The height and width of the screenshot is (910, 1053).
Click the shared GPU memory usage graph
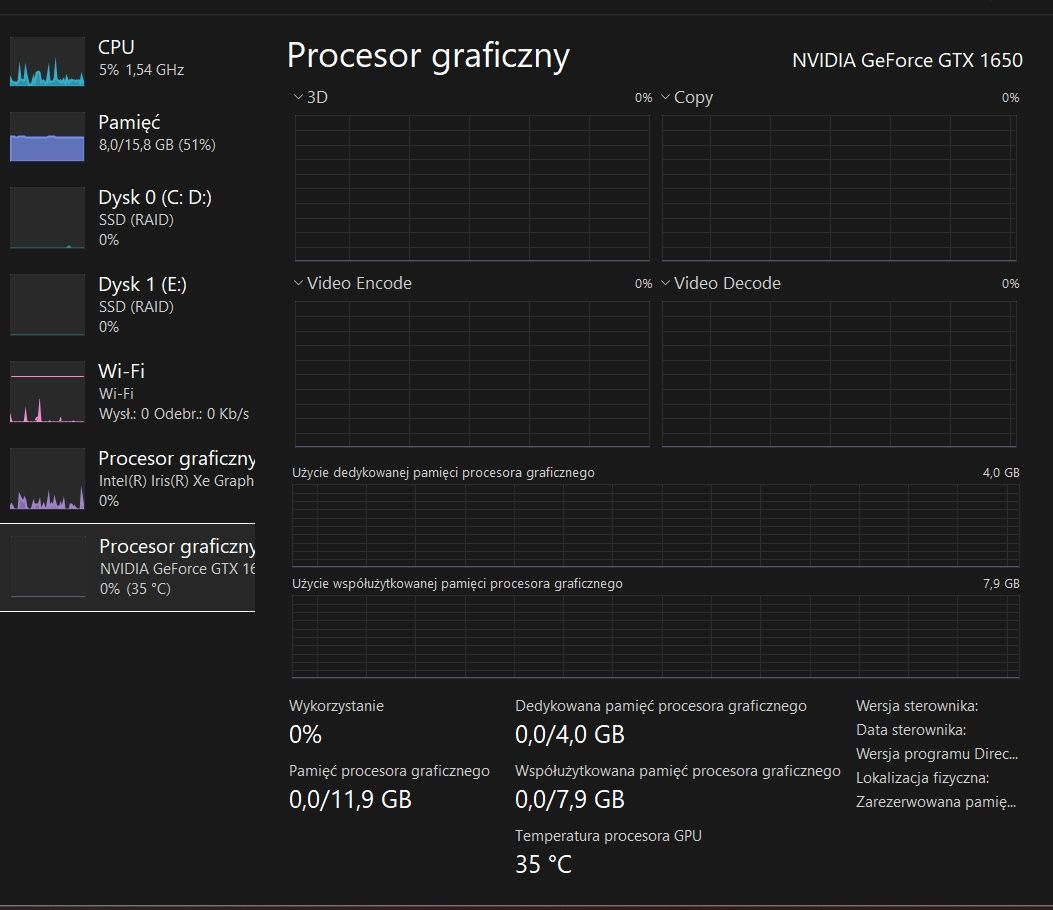pos(655,636)
